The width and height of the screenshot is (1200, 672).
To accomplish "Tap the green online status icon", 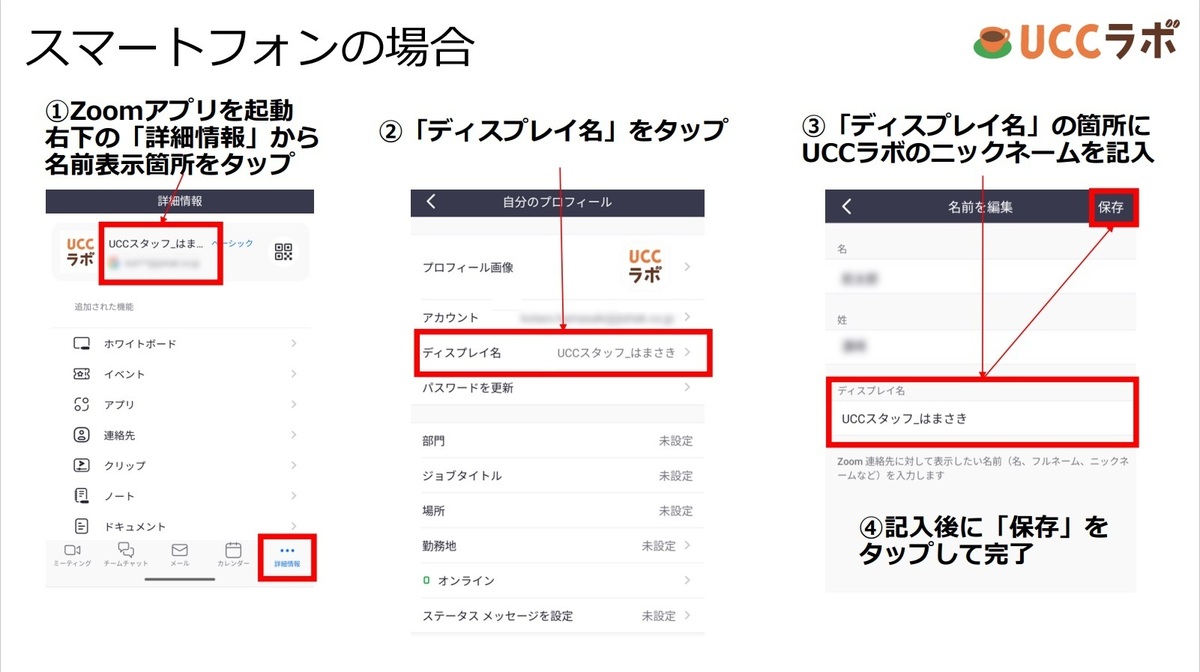I will point(426,581).
